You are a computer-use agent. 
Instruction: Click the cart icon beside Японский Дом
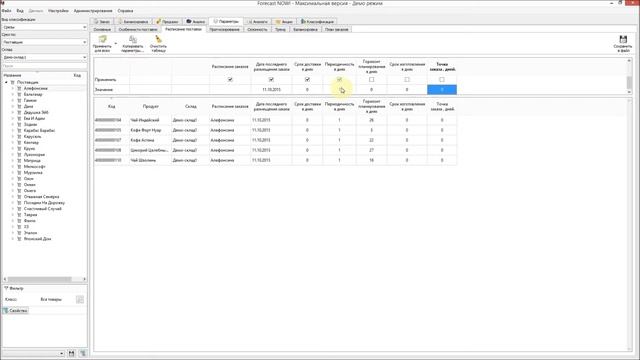19,239
